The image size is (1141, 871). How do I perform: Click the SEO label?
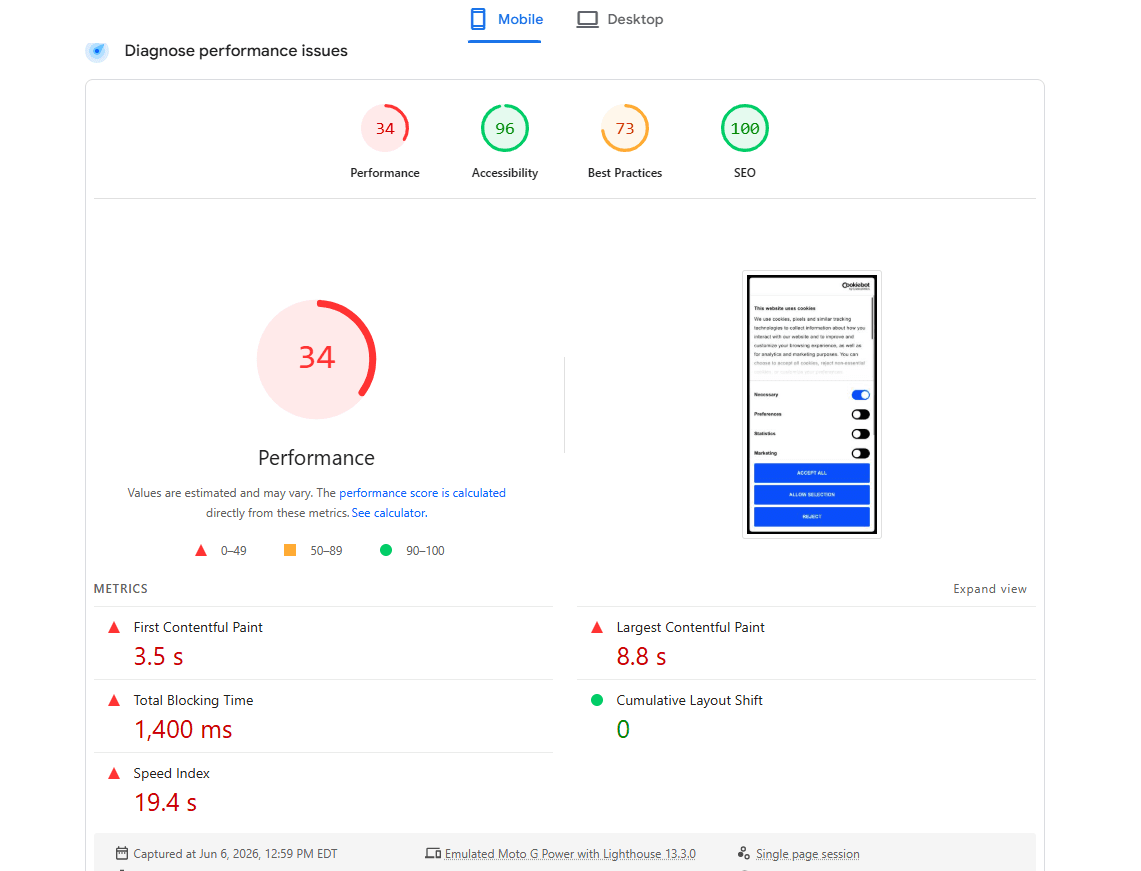744,173
